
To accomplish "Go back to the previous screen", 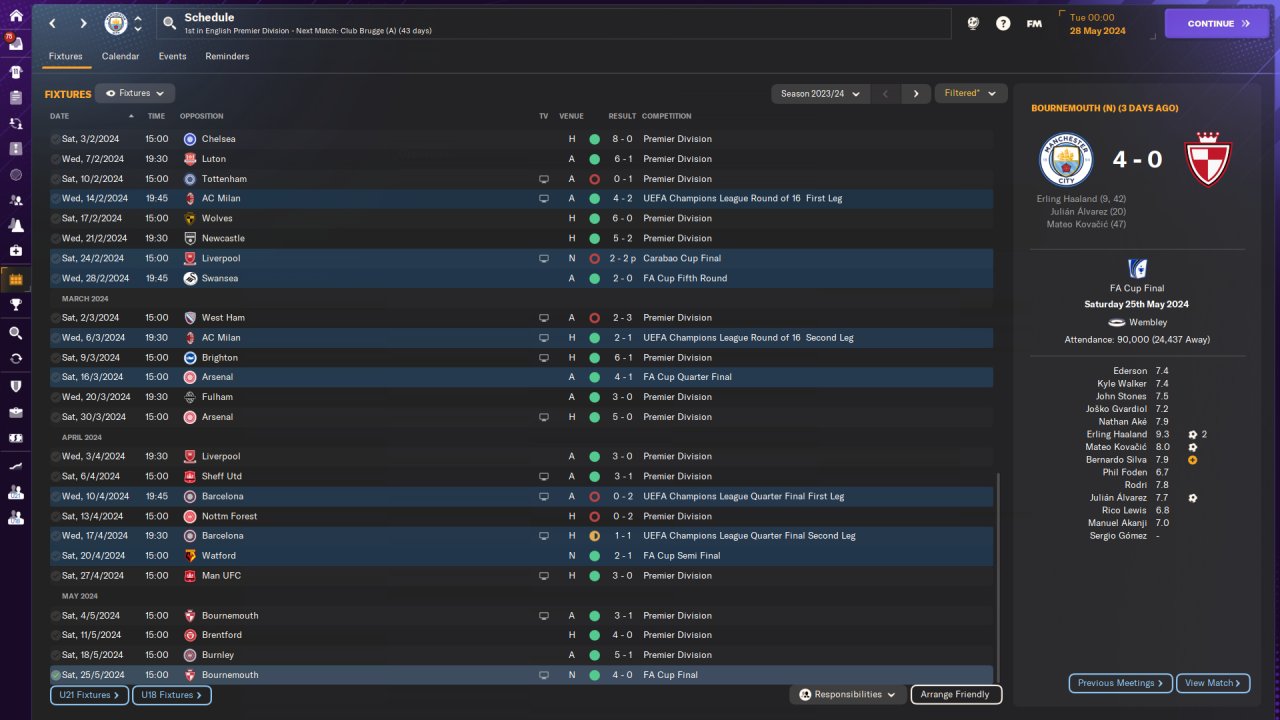I will [52, 23].
